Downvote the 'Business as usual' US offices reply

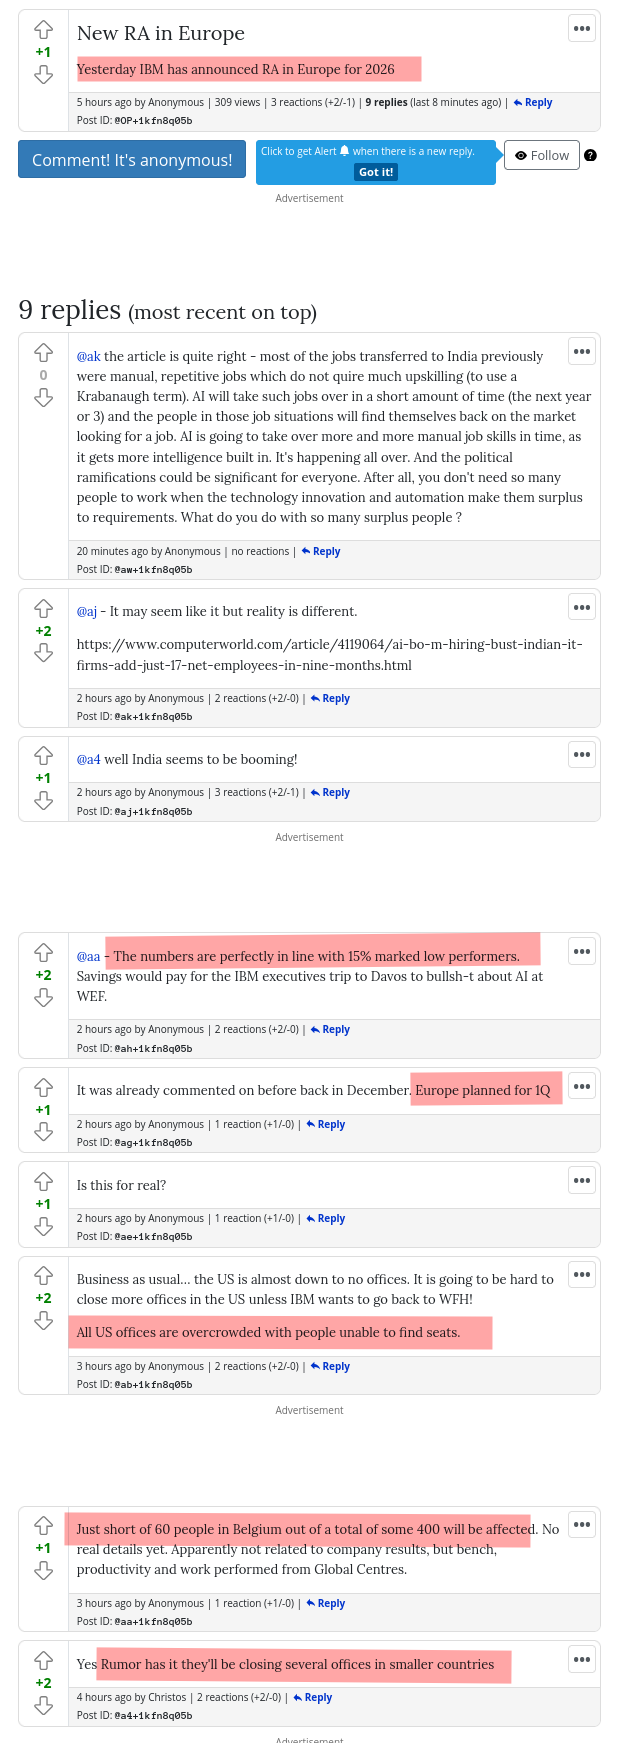click(x=43, y=1321)
